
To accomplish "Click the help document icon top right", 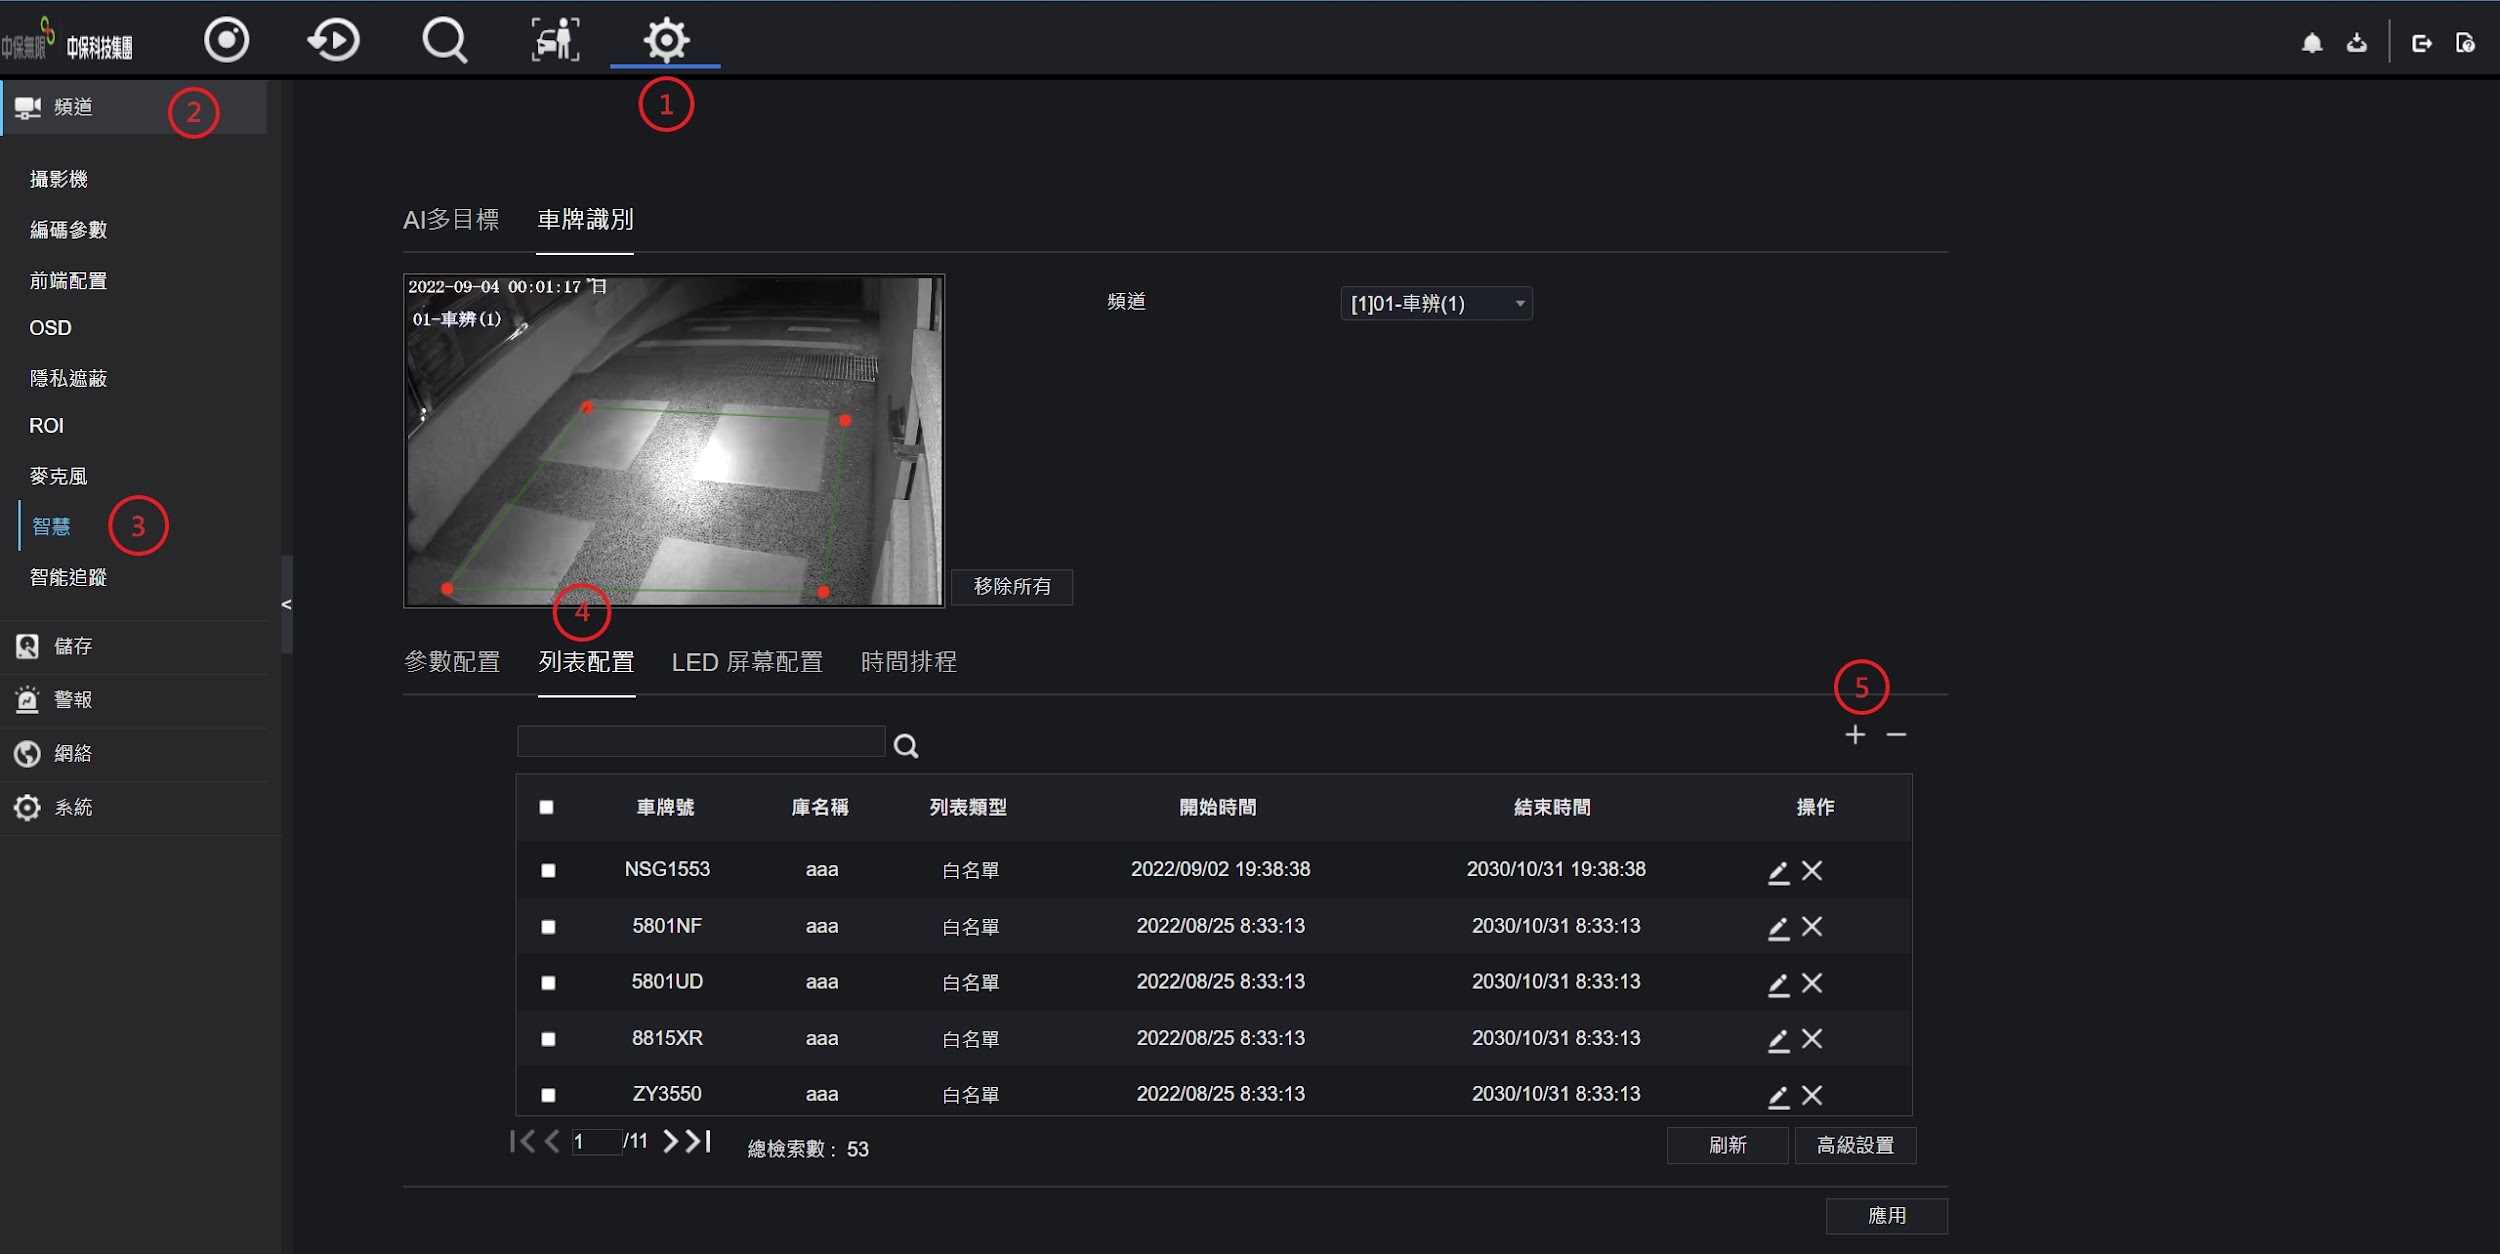I will click(2465, 43).
